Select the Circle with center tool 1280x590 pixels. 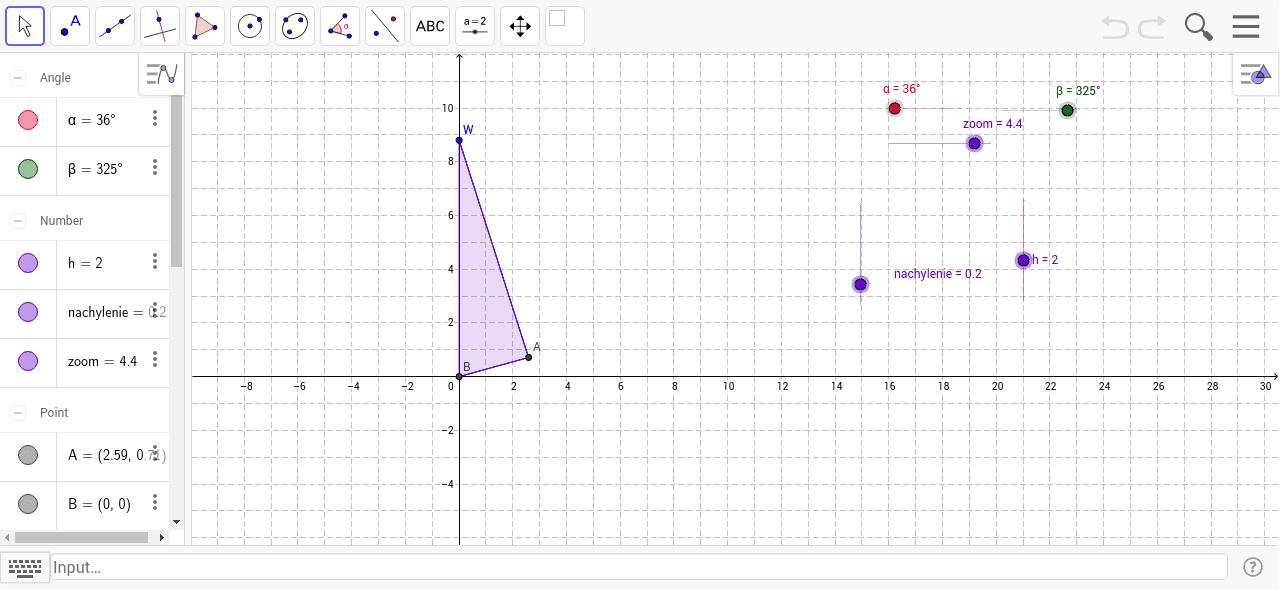tap(250, 26)
